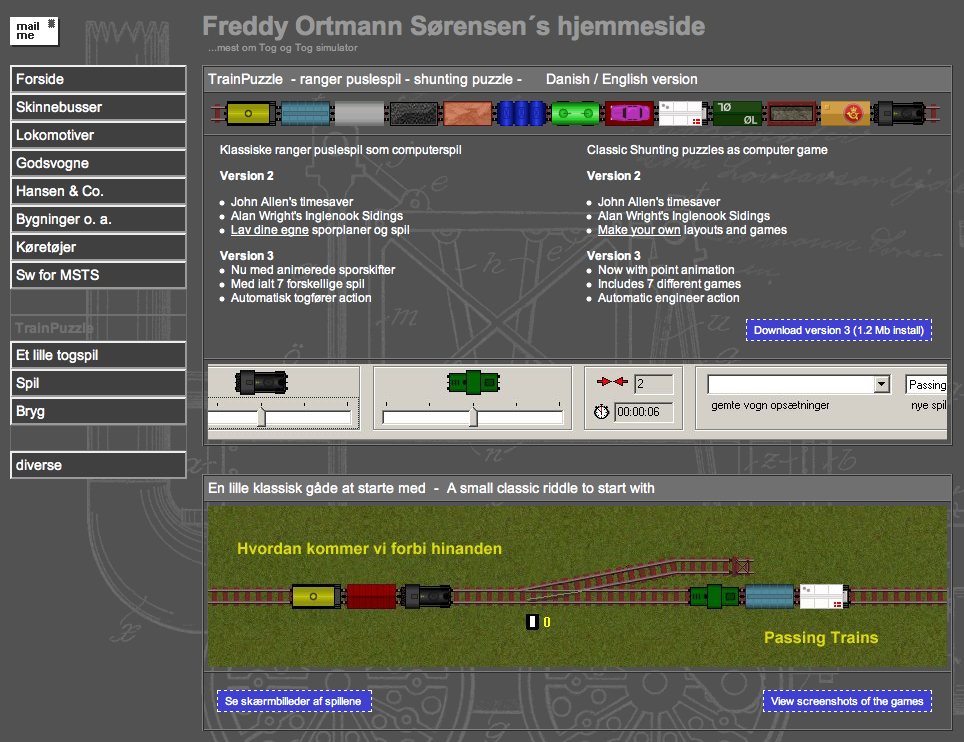Viewport: 964px width, 742px height.
Task: Click the mail me icon
Action: tap(35, 30)
